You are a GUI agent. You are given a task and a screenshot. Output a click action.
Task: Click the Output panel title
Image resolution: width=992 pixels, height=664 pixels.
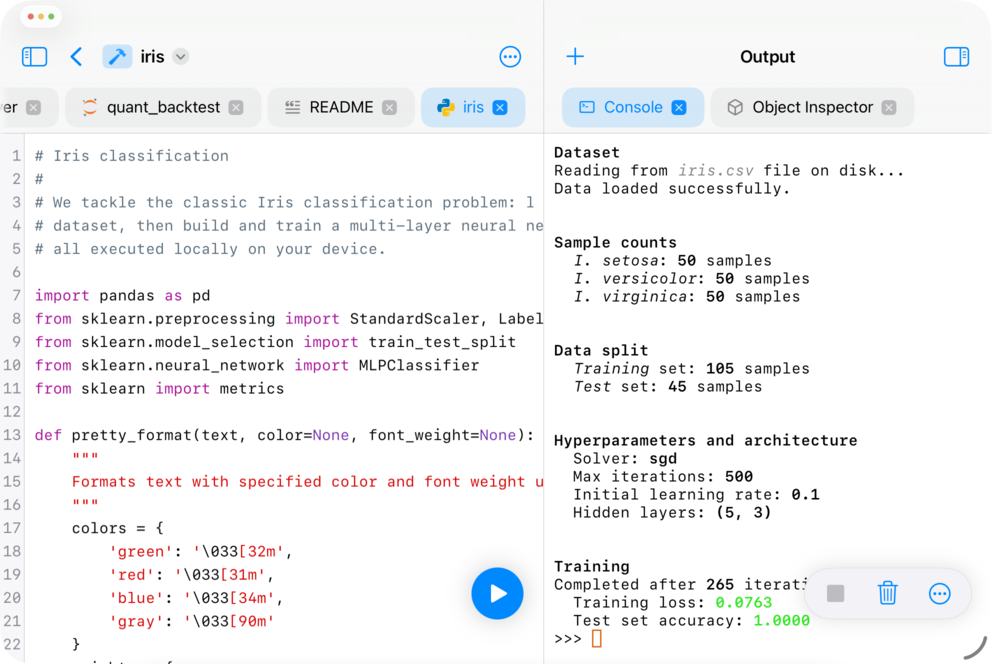click(x=767, y=57)
